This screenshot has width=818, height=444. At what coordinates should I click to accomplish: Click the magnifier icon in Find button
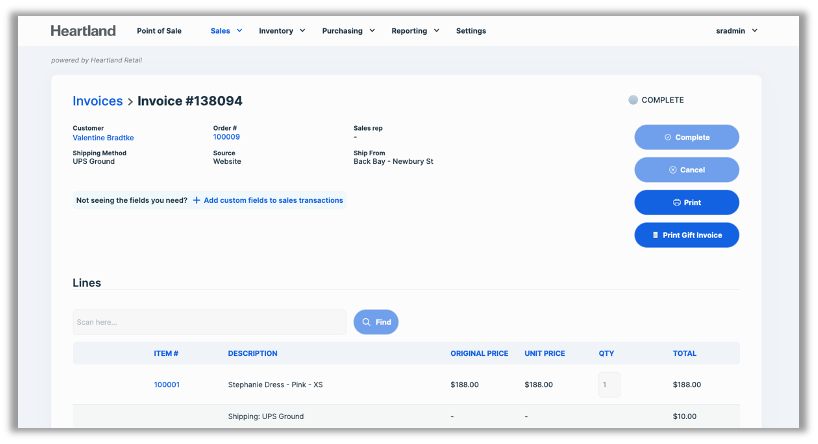click(367, 322)
